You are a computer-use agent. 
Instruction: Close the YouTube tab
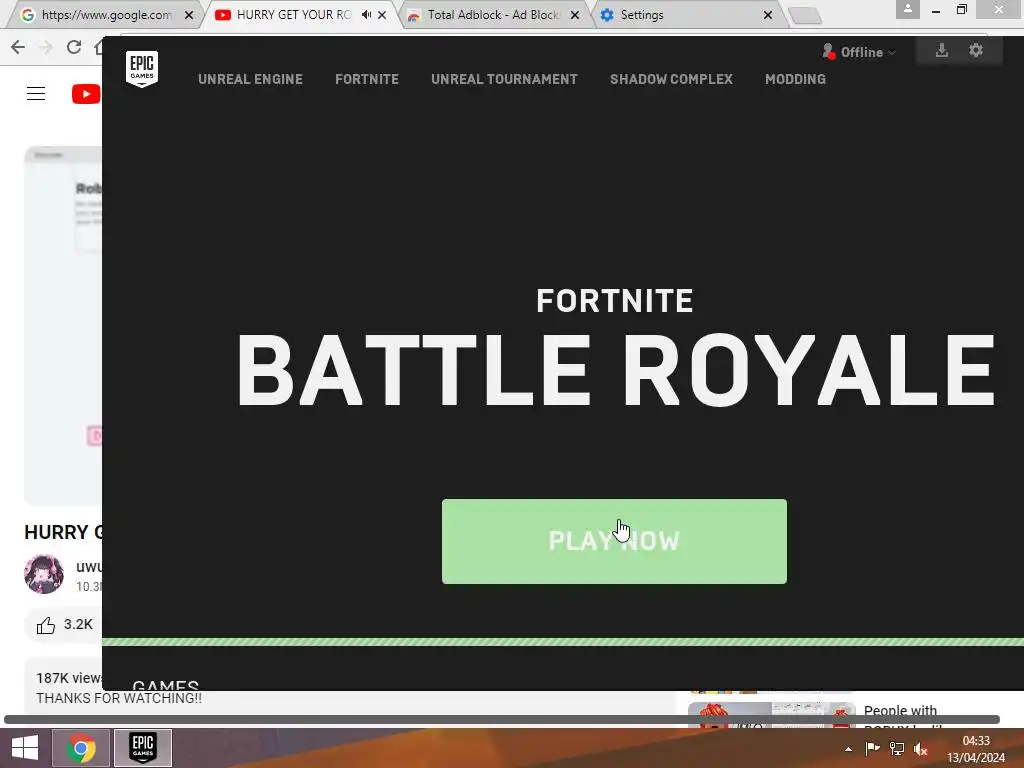click(382, 15)
